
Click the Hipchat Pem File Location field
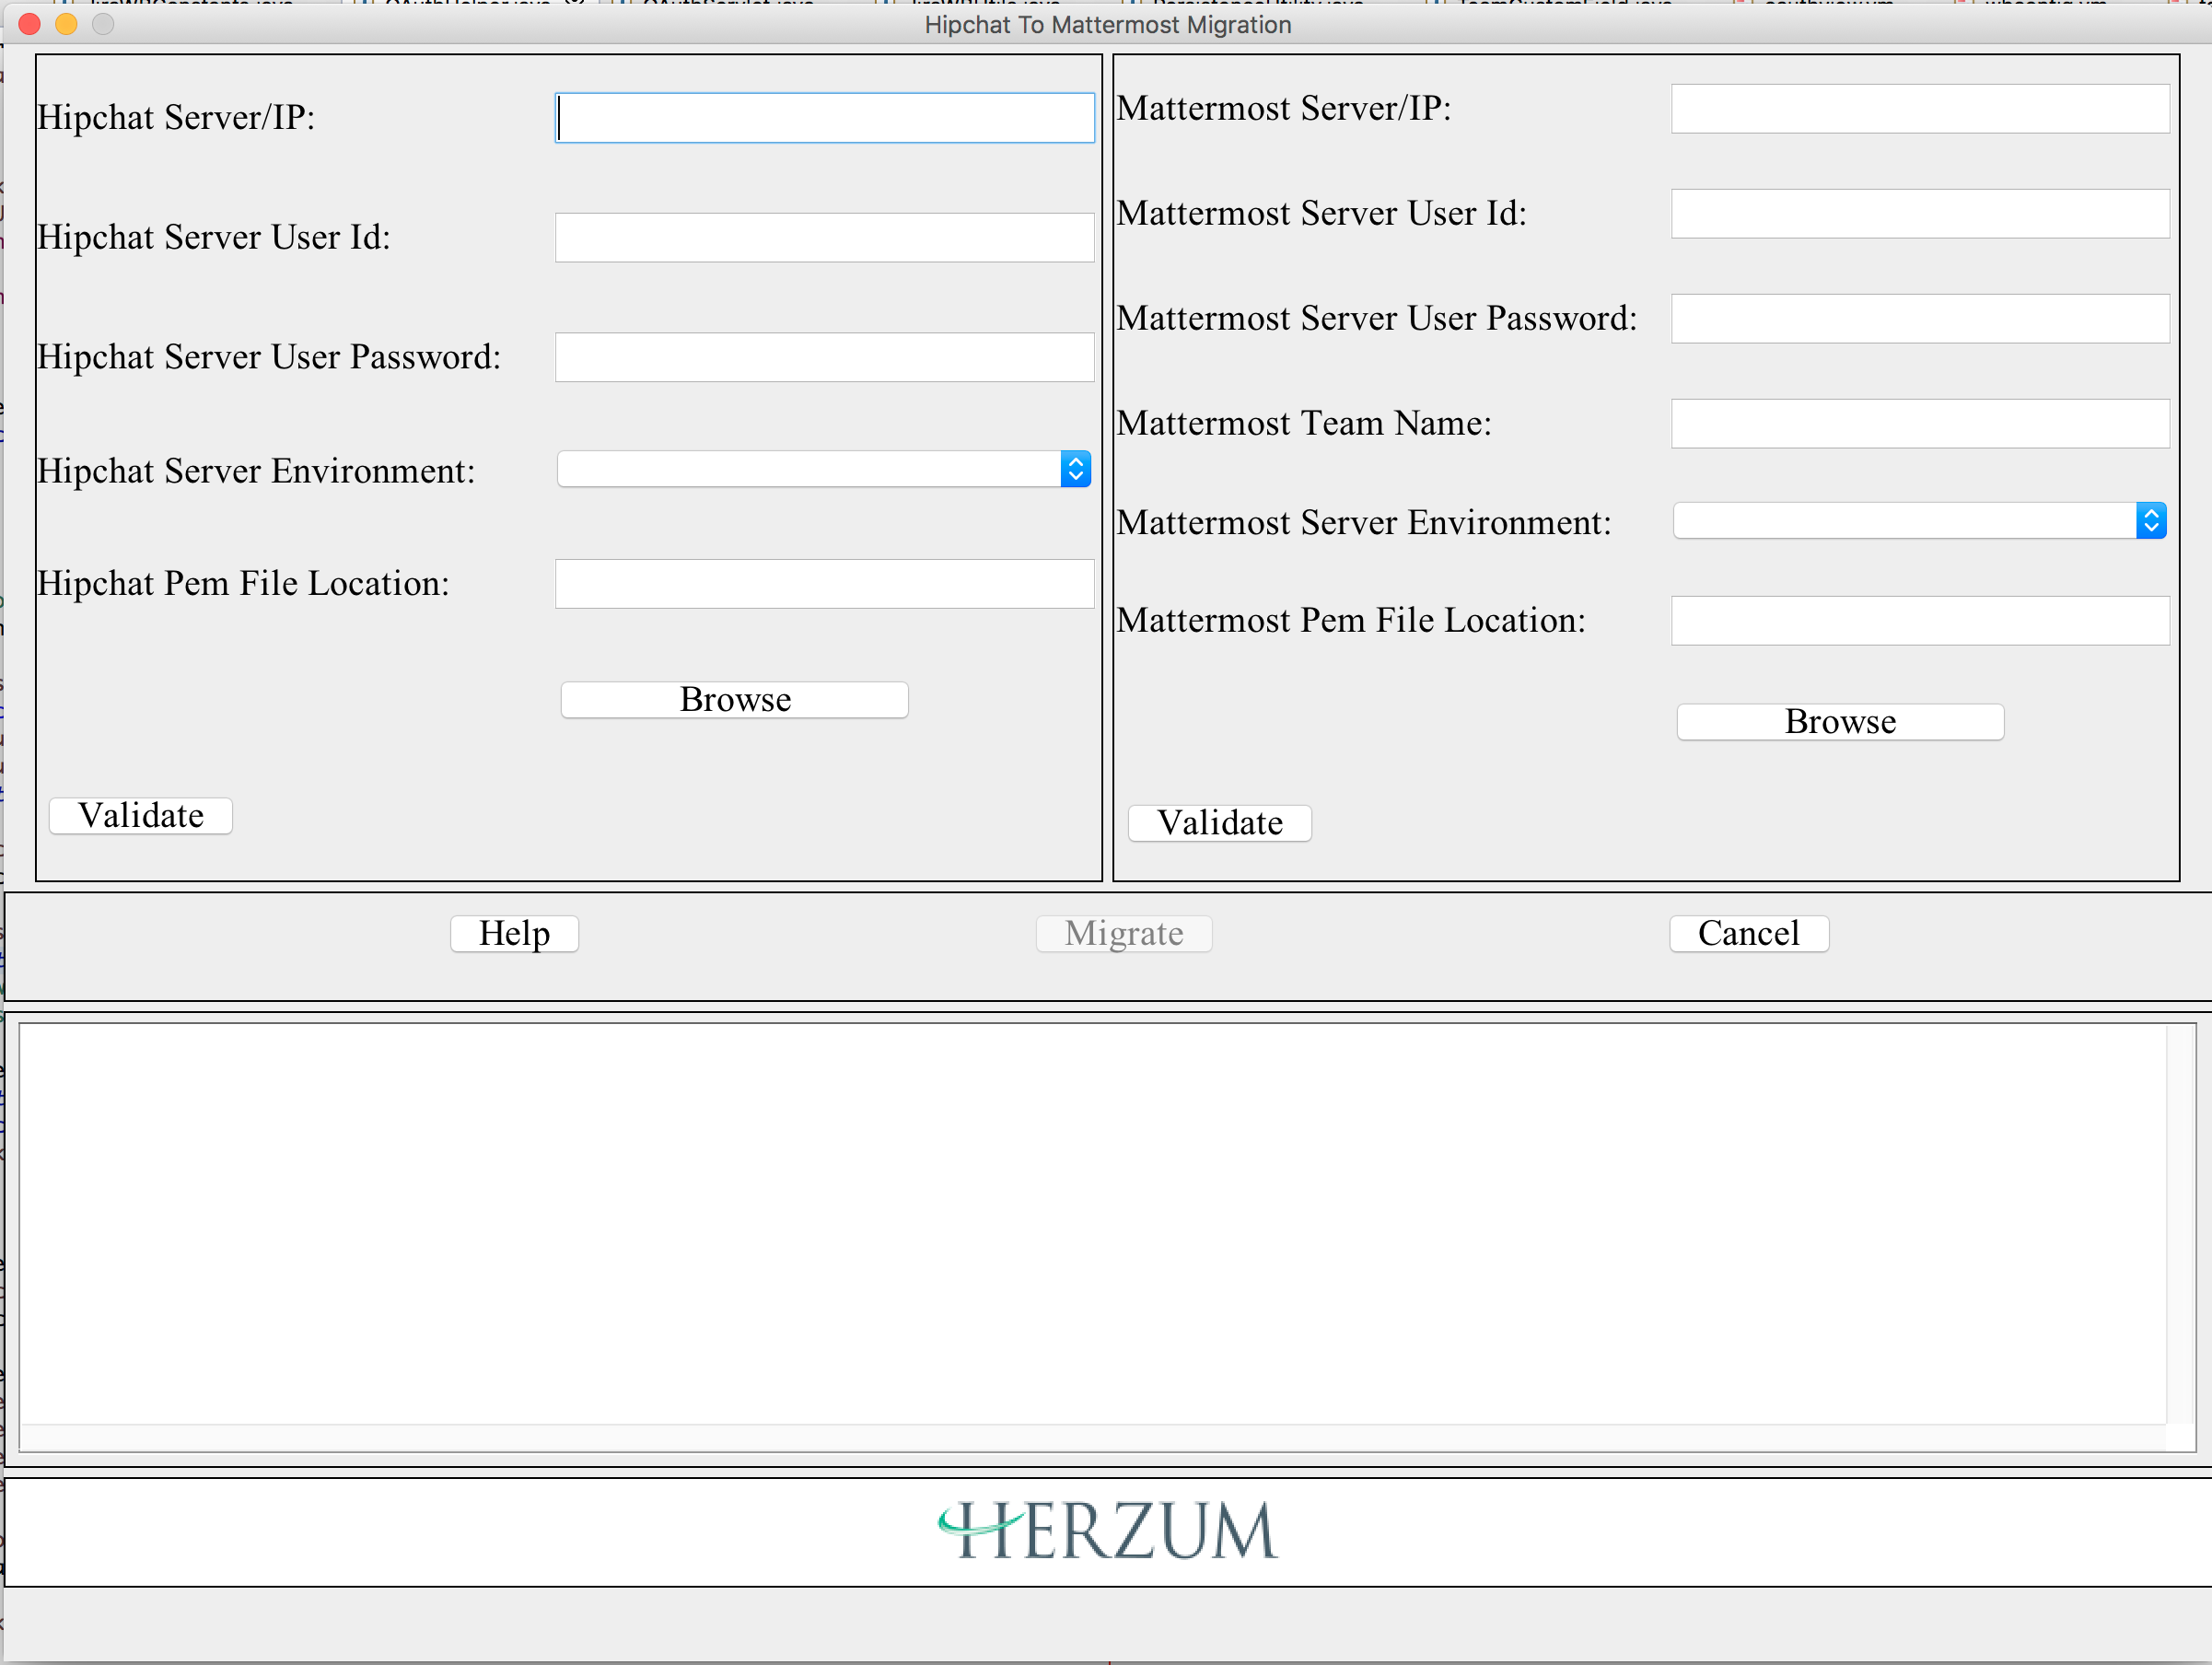click(824, 584)
